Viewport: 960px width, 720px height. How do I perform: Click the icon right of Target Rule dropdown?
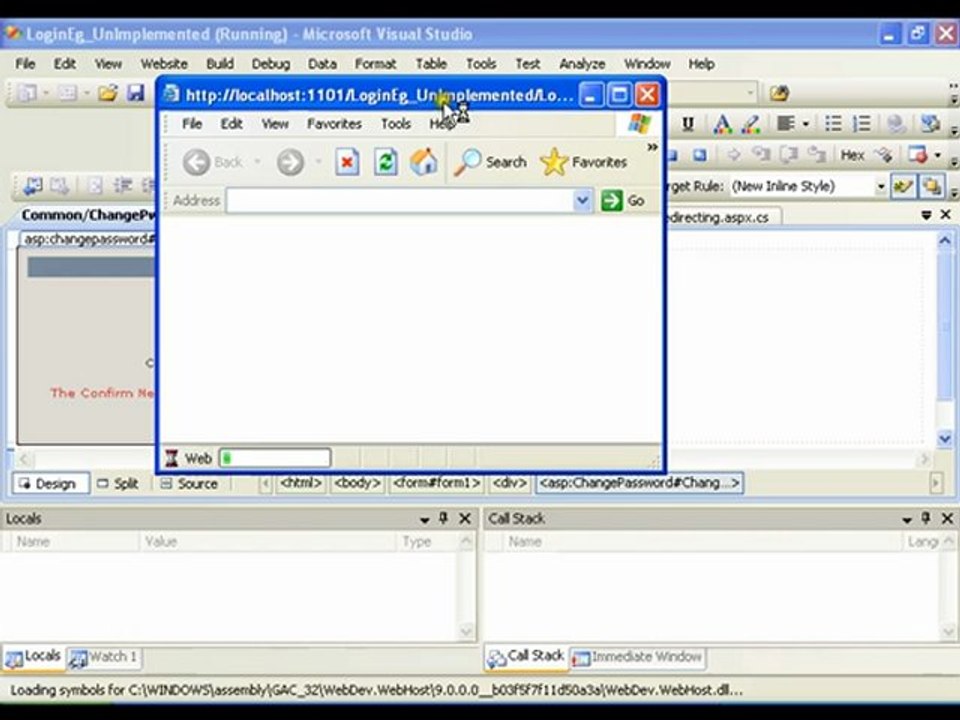(902, 187)
